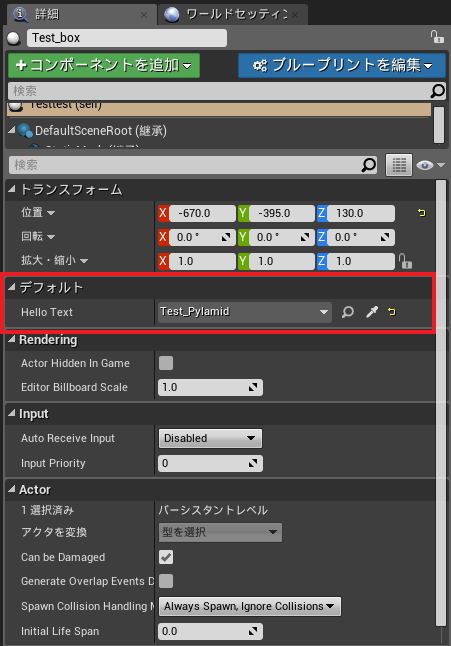This screenshot has height=646, width=451.
Task: Click Initial Life Span value field
Action: (x=210, y=631)
